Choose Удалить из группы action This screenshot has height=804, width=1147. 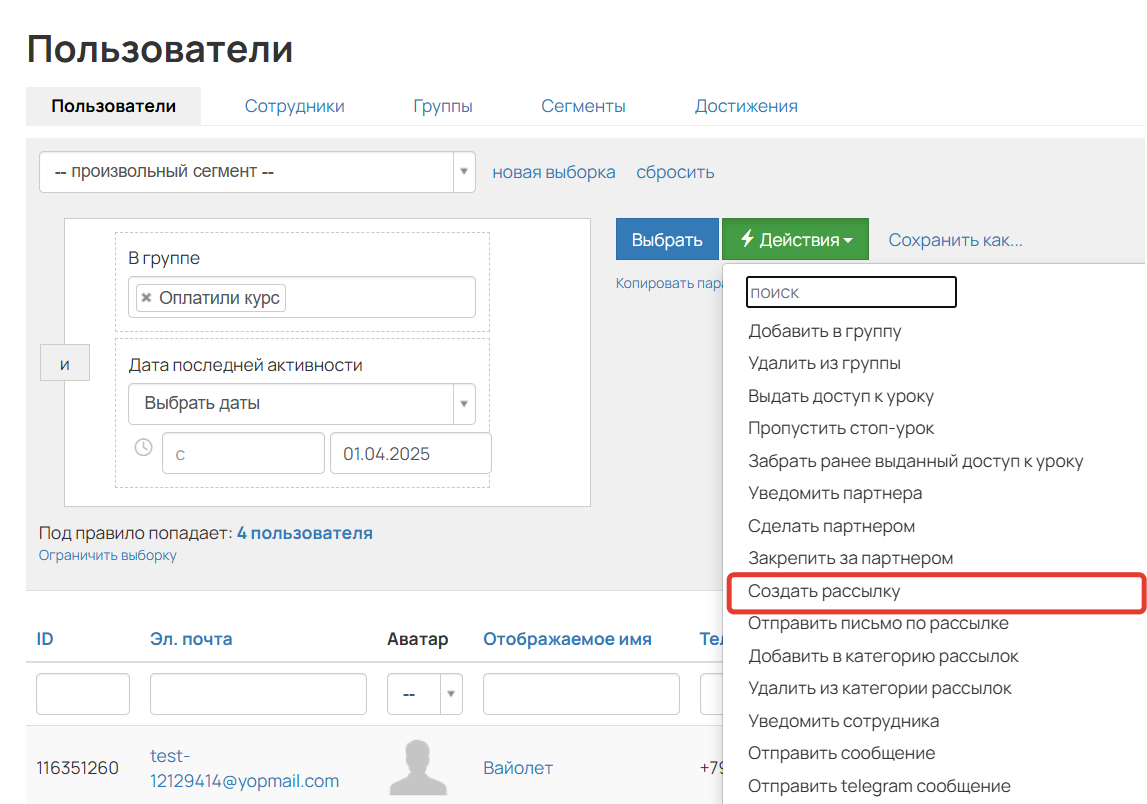824,364
